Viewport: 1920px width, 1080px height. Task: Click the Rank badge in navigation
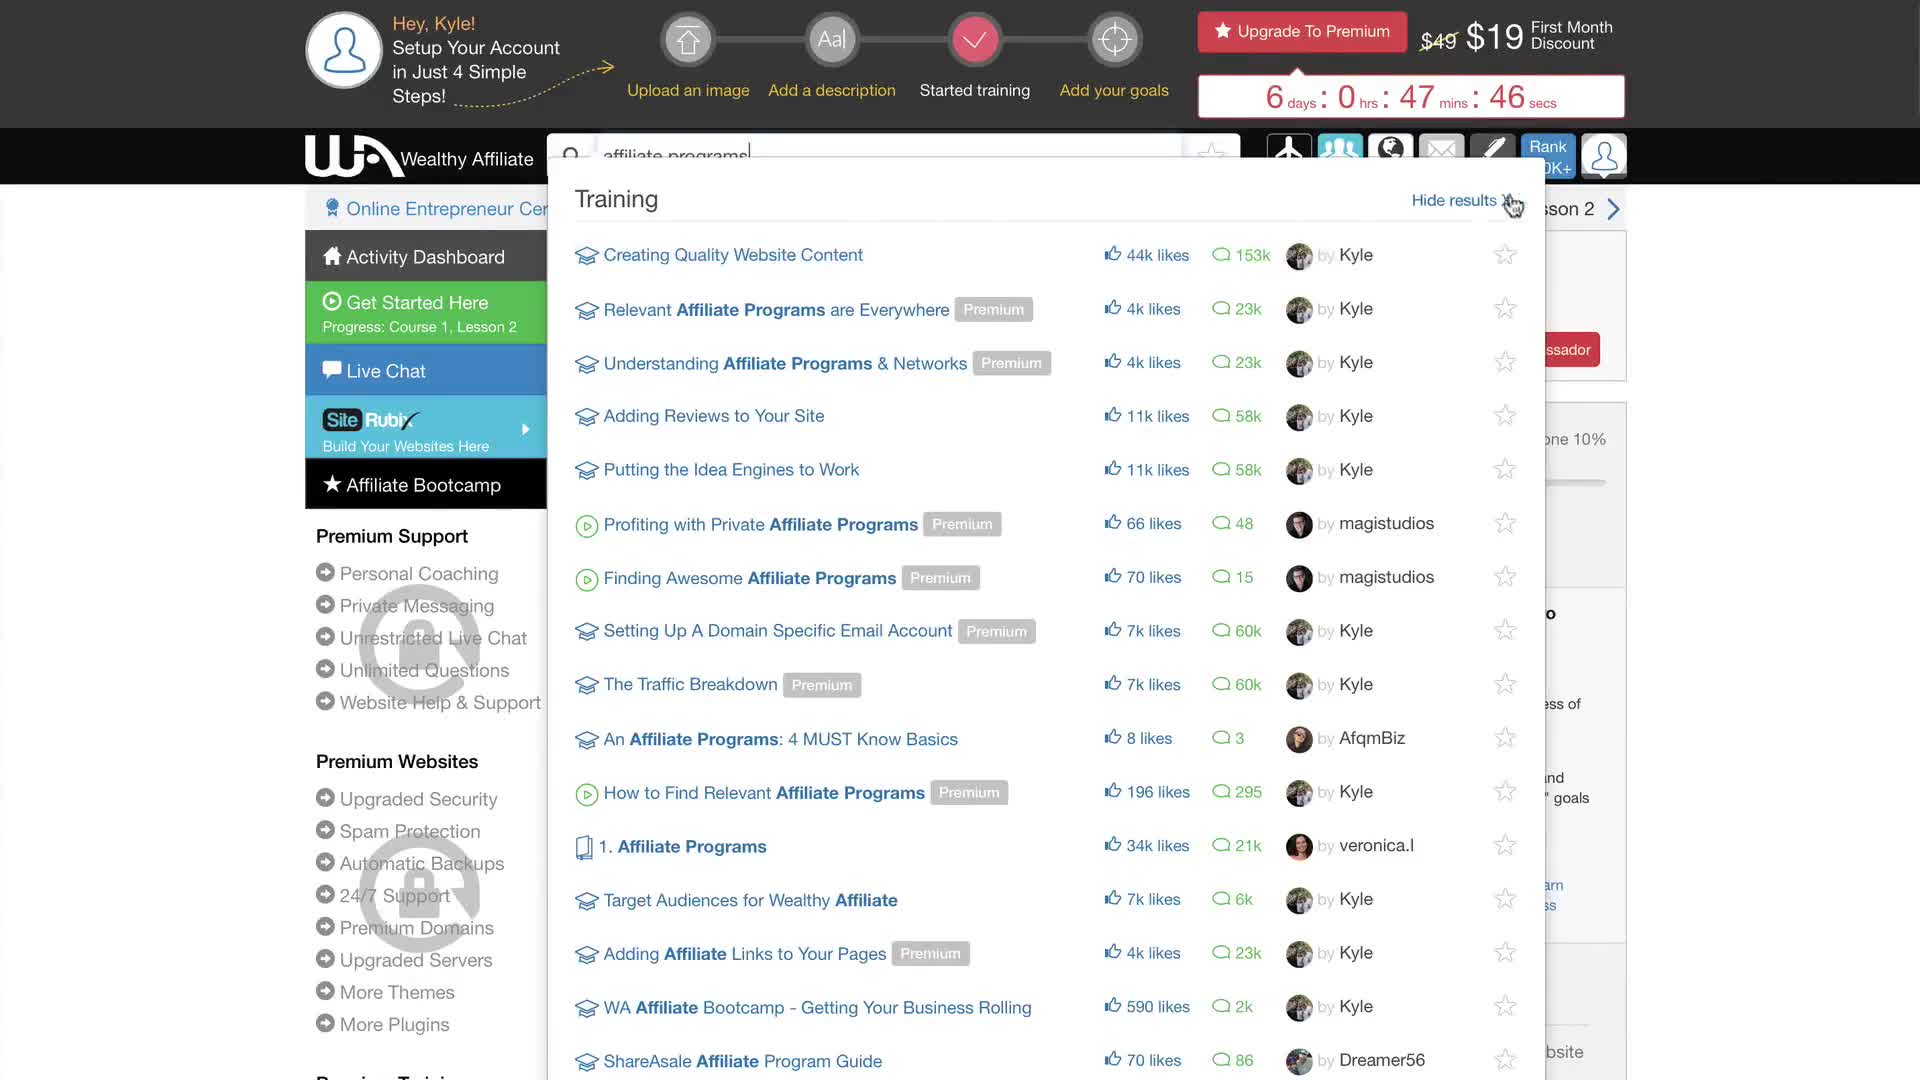tap(1548, 156)
